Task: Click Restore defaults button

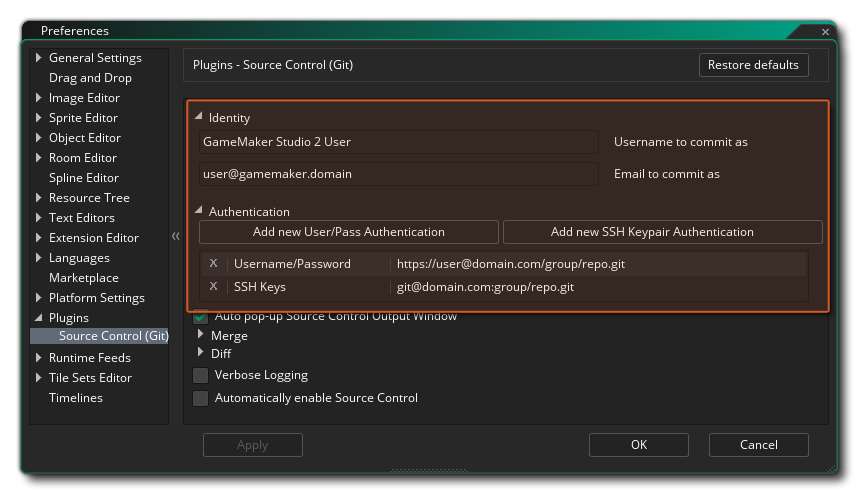Action: (752, 65)
